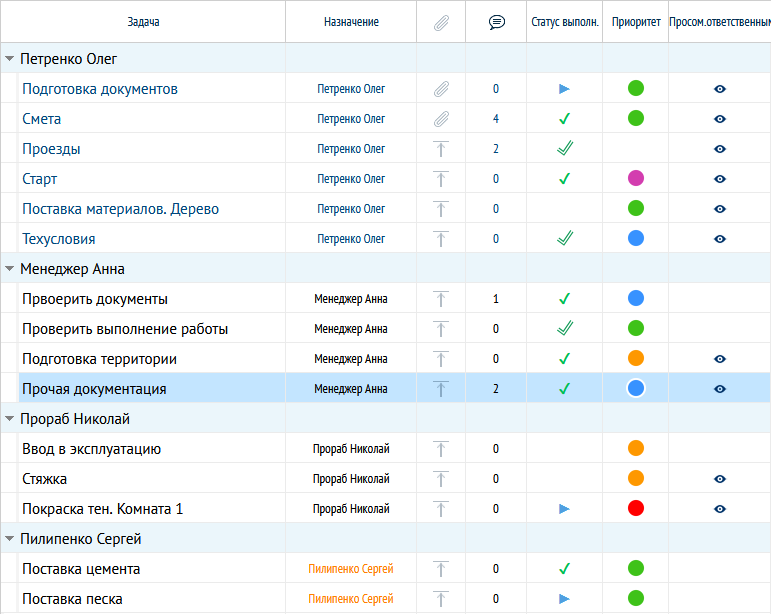Toggle the eye icon for Подготовка территории
771x614 pixels.
point(720,359)
